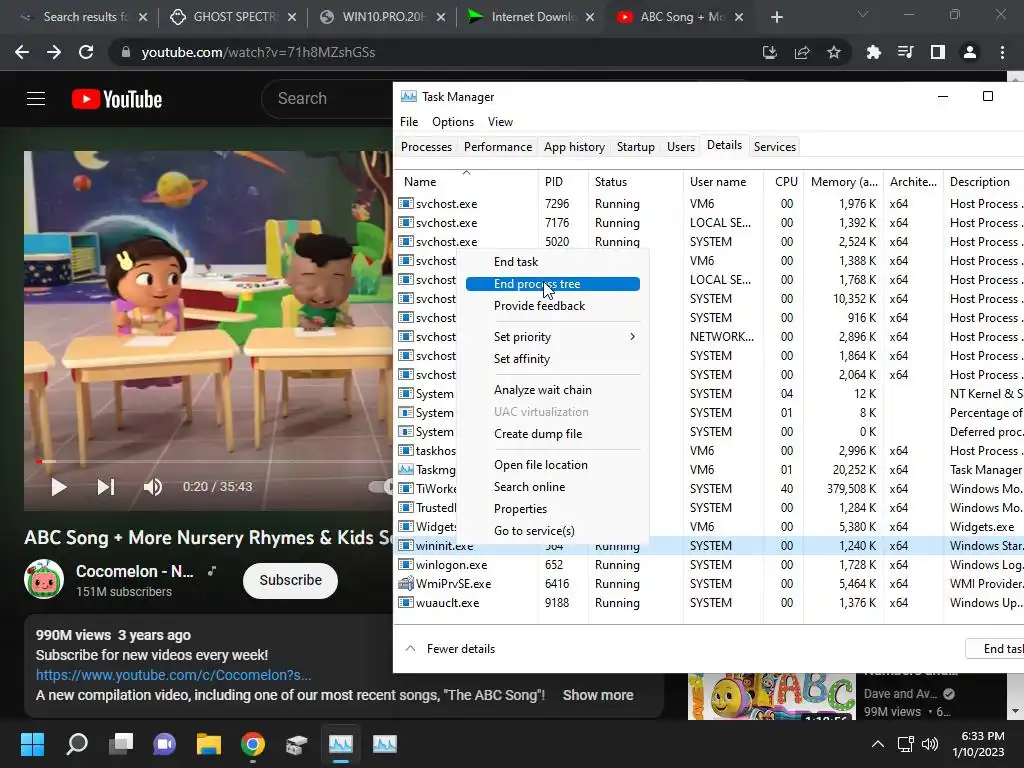Expand Set priority submenu

pyautogui.click(x=552, y=337)
